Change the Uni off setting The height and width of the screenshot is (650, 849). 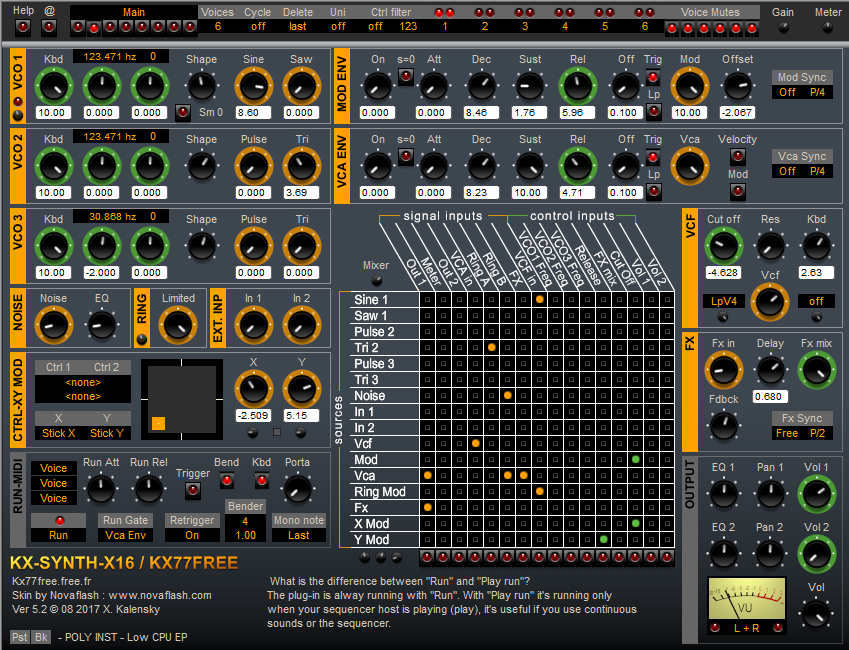338,26
